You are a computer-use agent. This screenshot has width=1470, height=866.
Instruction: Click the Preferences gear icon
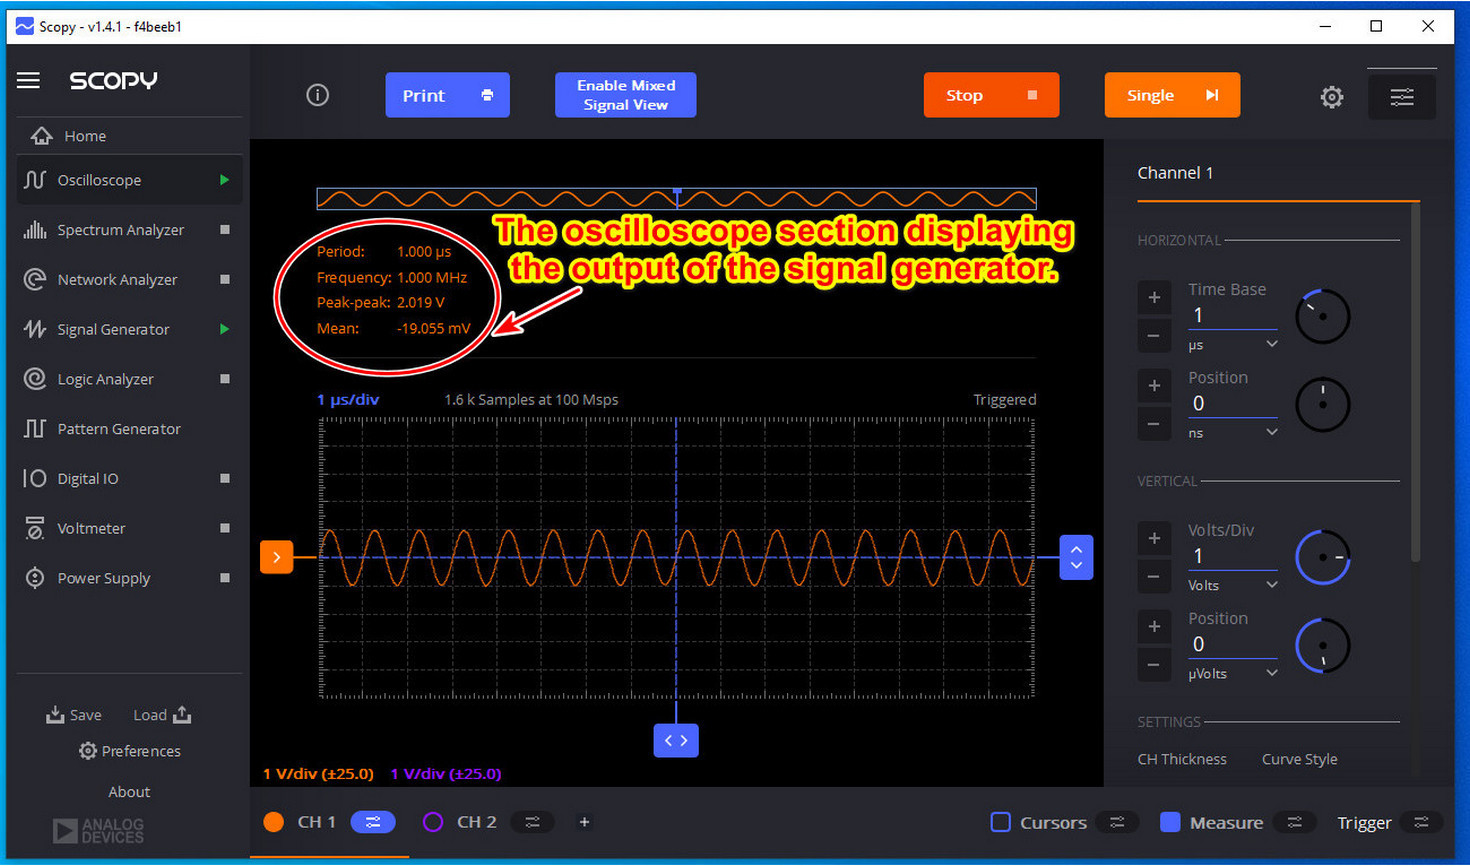88,751
